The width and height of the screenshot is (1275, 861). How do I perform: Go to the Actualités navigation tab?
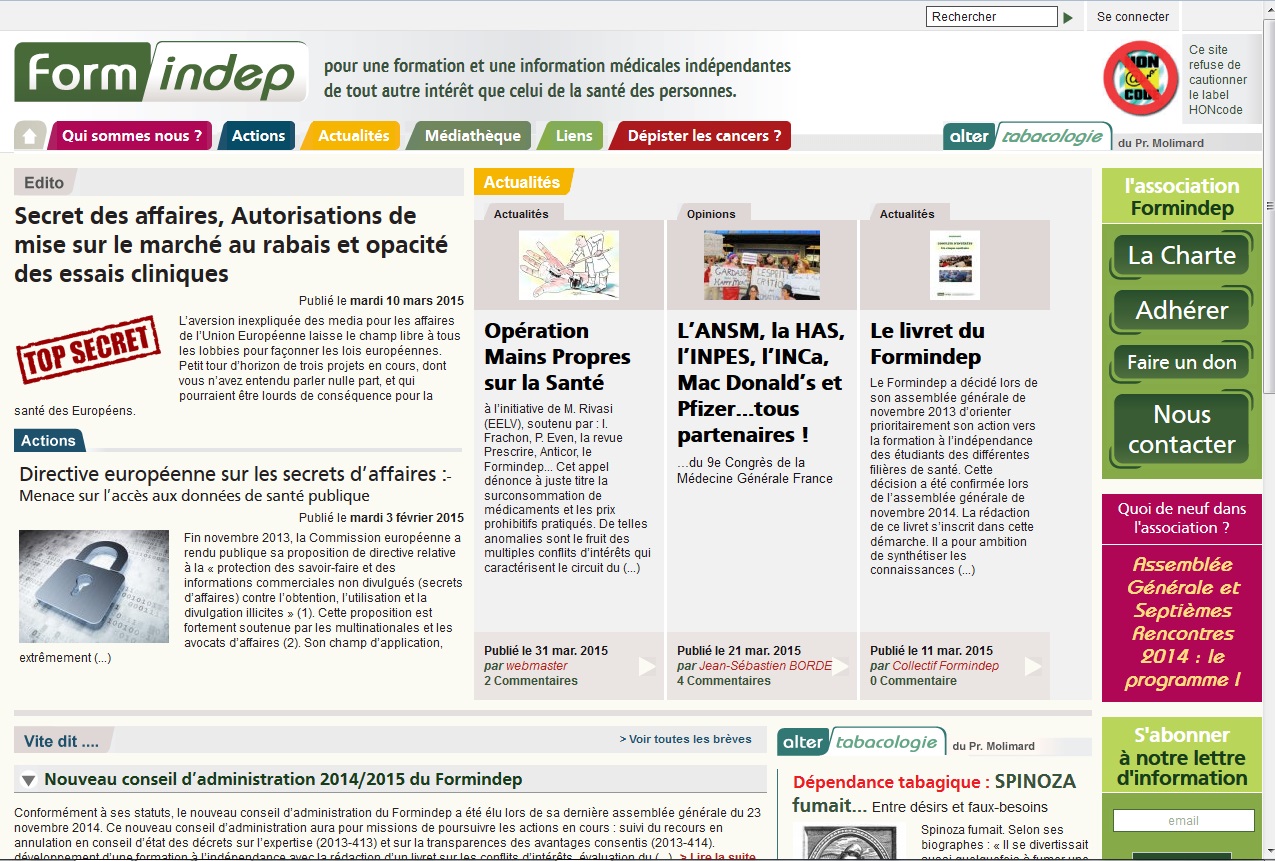(353, 136)
